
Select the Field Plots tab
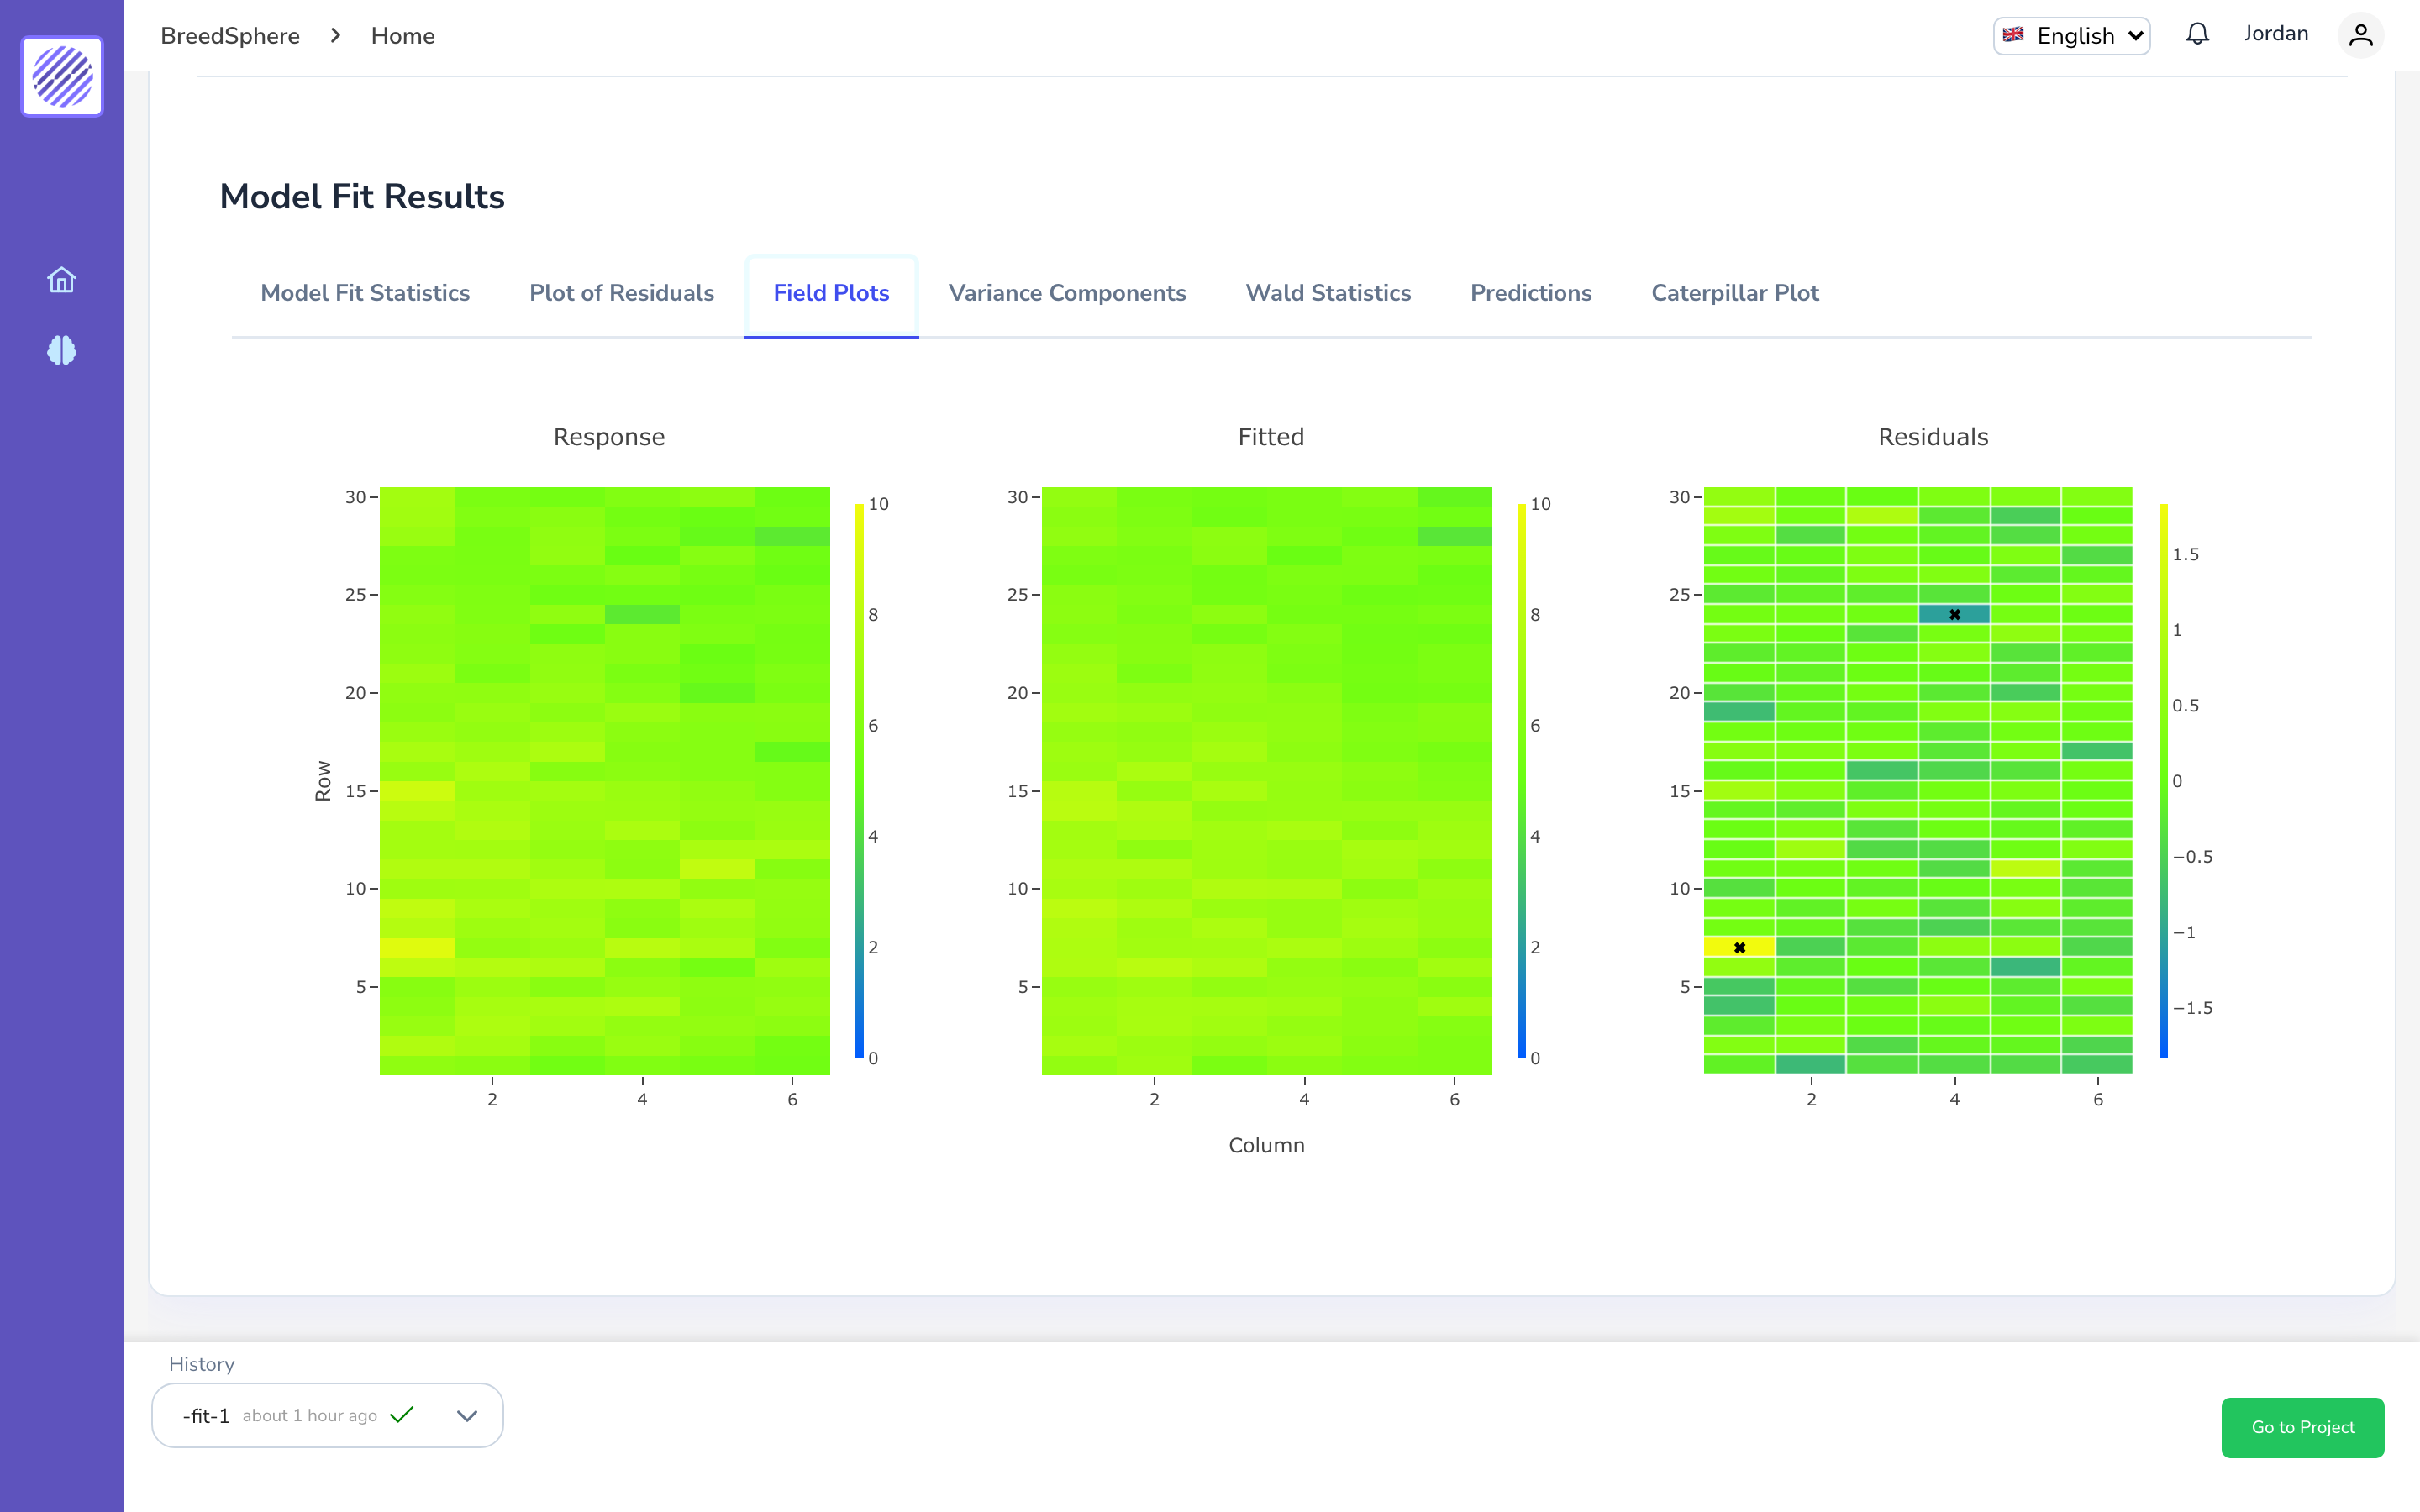(831, 293)
